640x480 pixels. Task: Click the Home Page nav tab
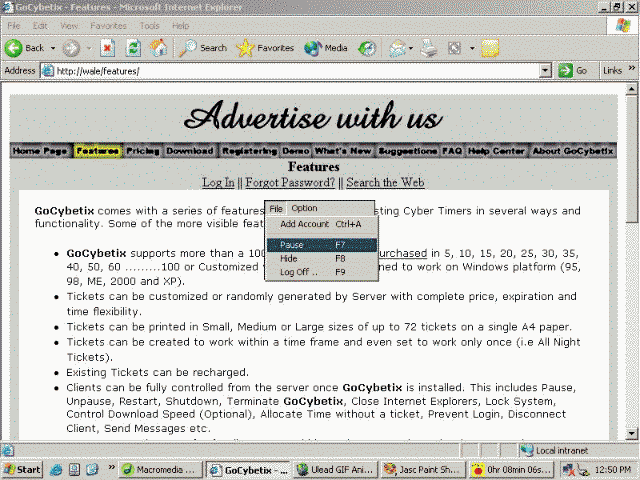[x=40, y=151]
